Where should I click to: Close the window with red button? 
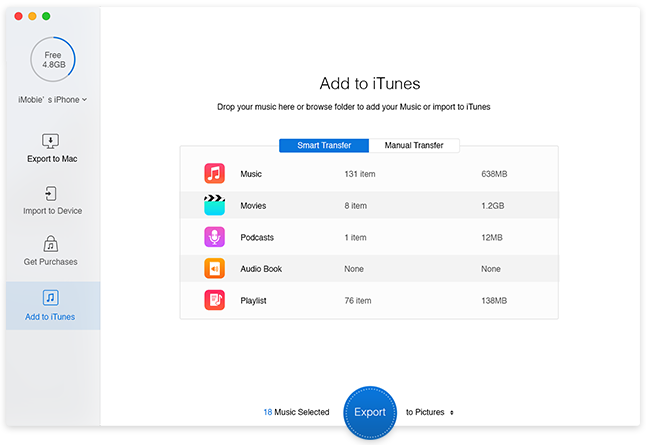tap(19, 16)
